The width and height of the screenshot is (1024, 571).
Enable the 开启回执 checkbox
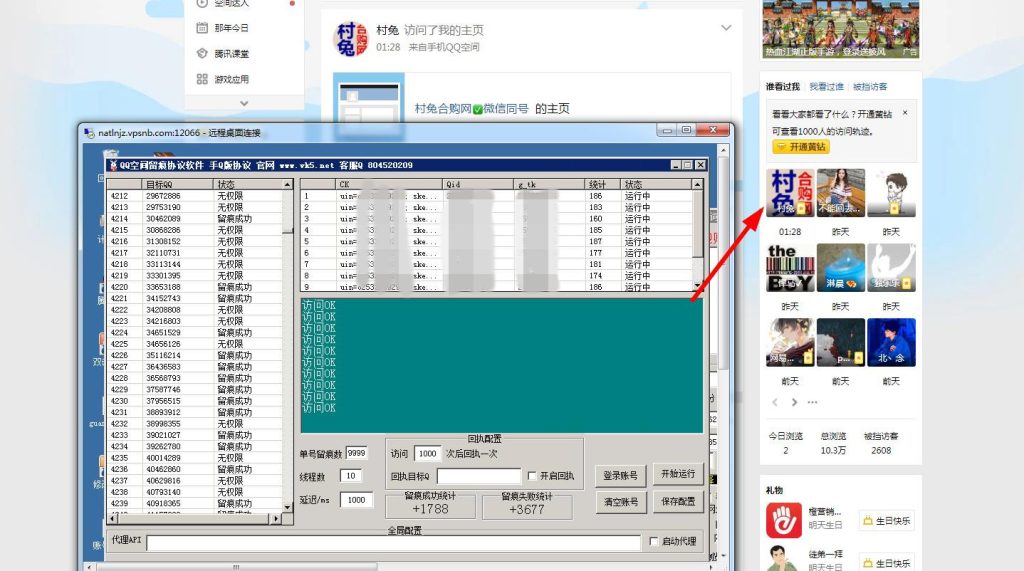point(532,476)
